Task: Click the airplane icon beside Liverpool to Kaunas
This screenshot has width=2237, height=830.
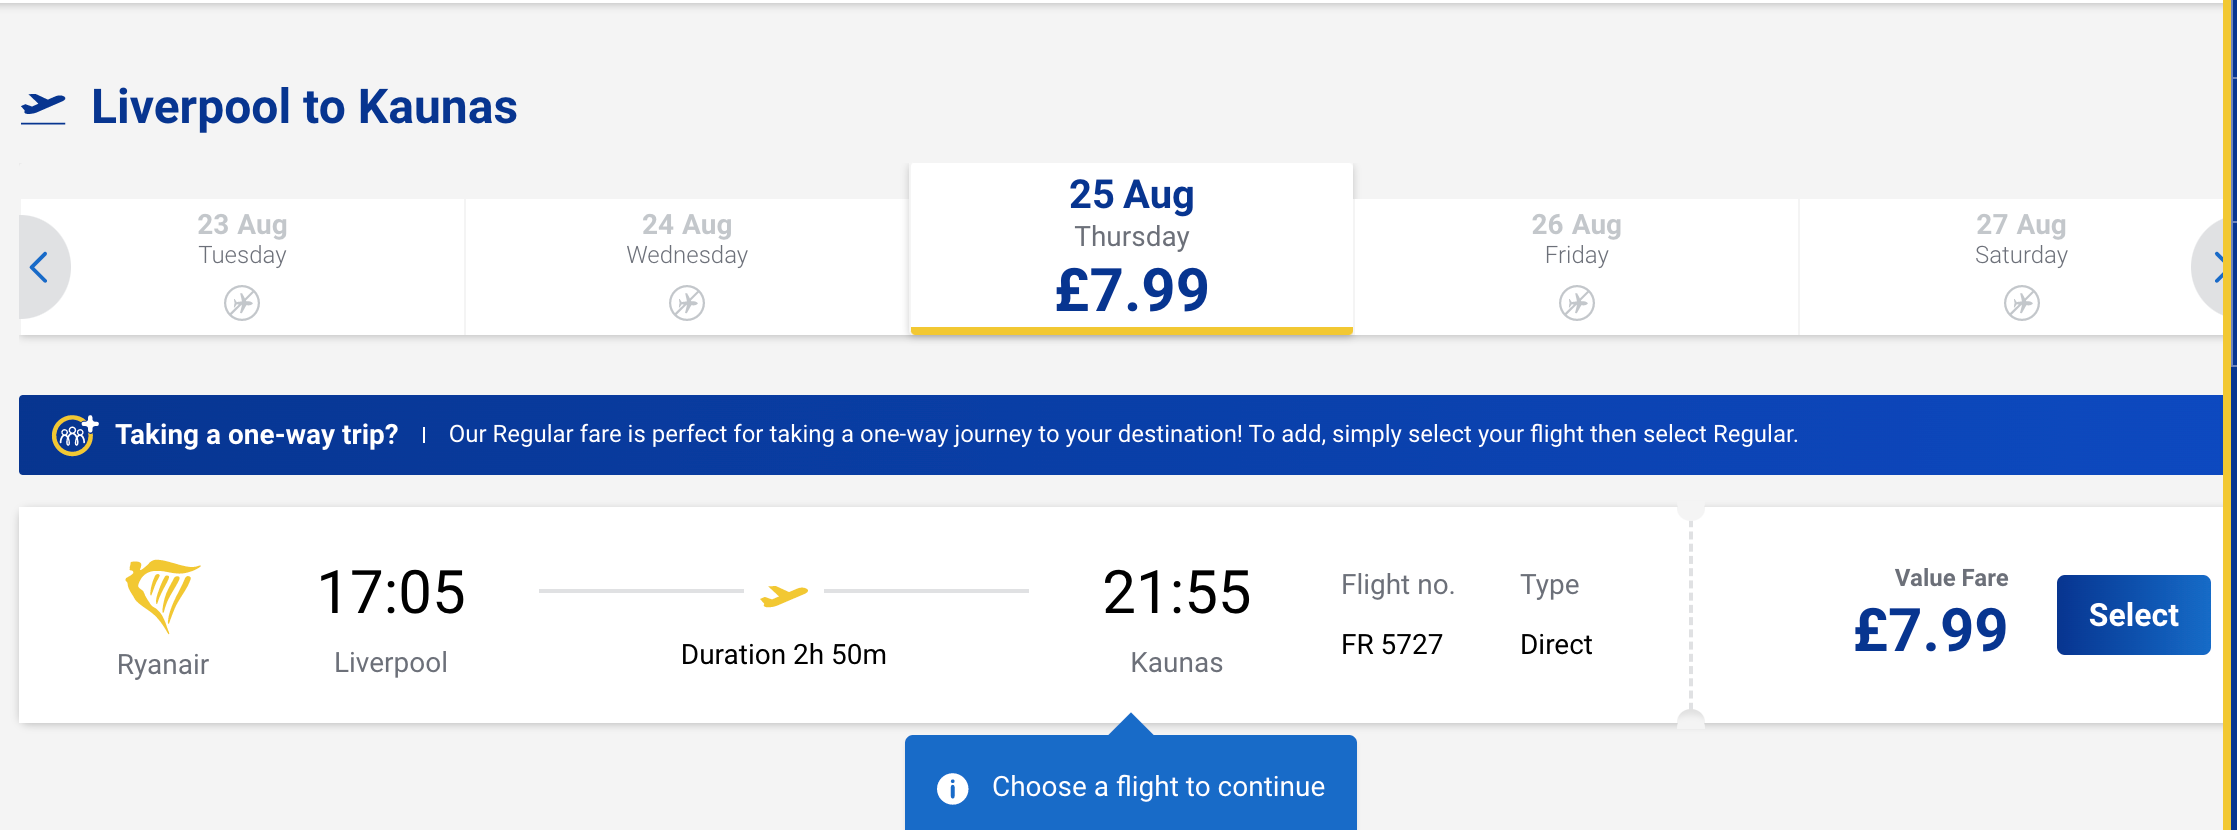Action: pyautogui.click(x=47, y=107)
